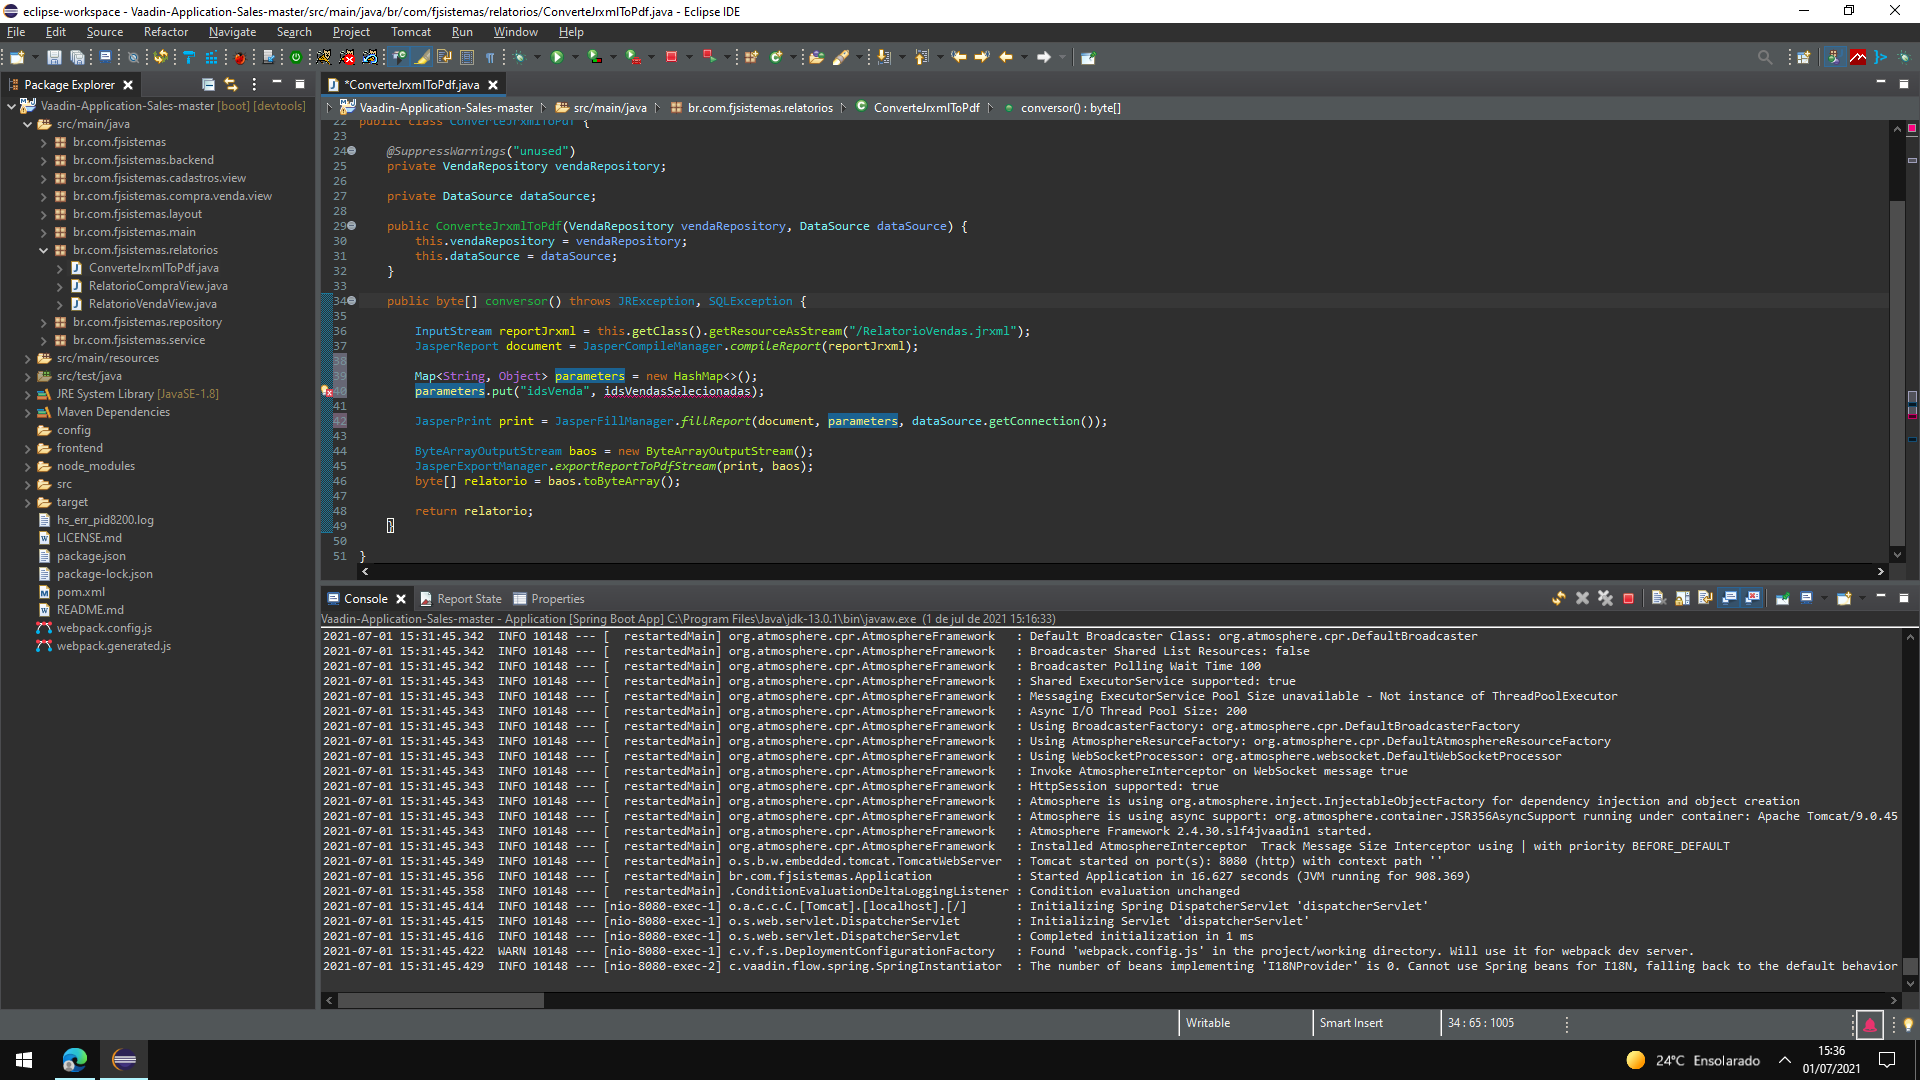Toggle Word Wrap in Console toolbar
This screenshot has width=1920, height=1080.
point(1706,598)
